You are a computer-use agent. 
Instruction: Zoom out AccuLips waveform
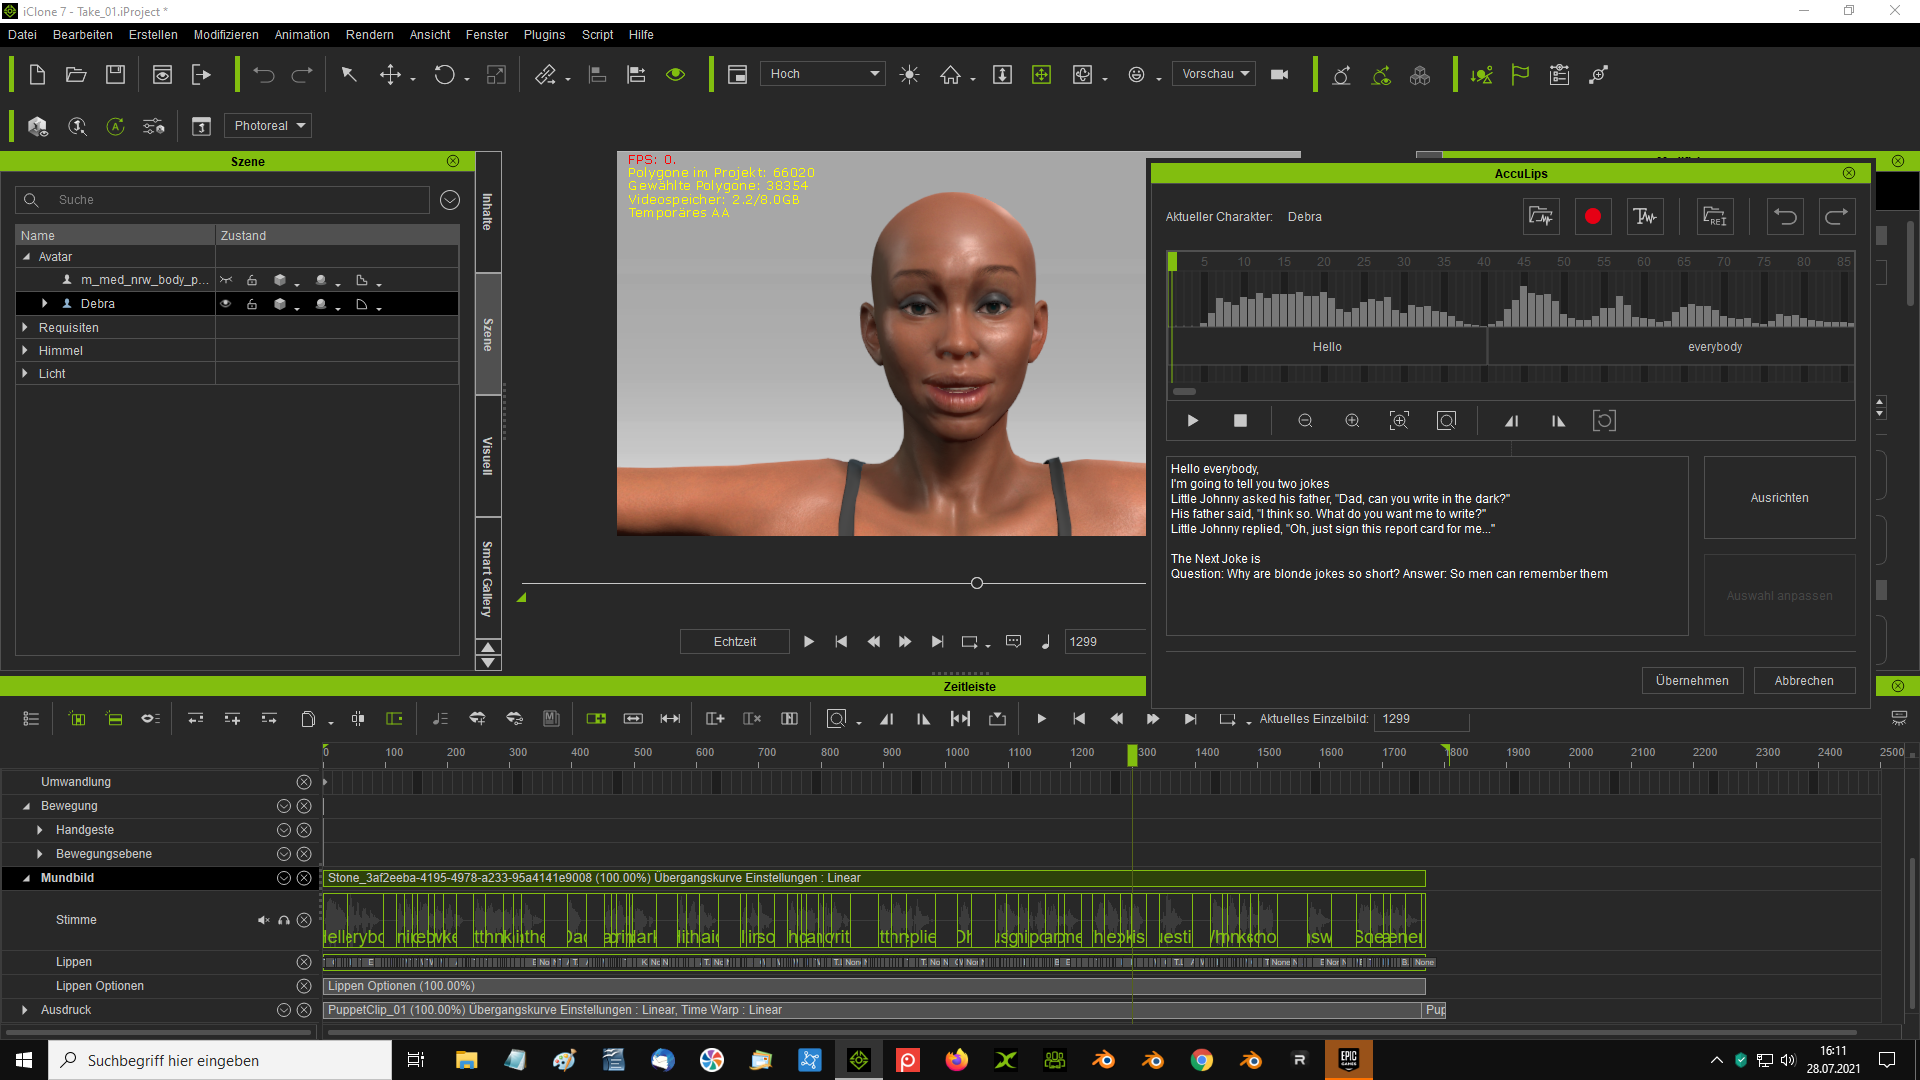click(1305, 421)
